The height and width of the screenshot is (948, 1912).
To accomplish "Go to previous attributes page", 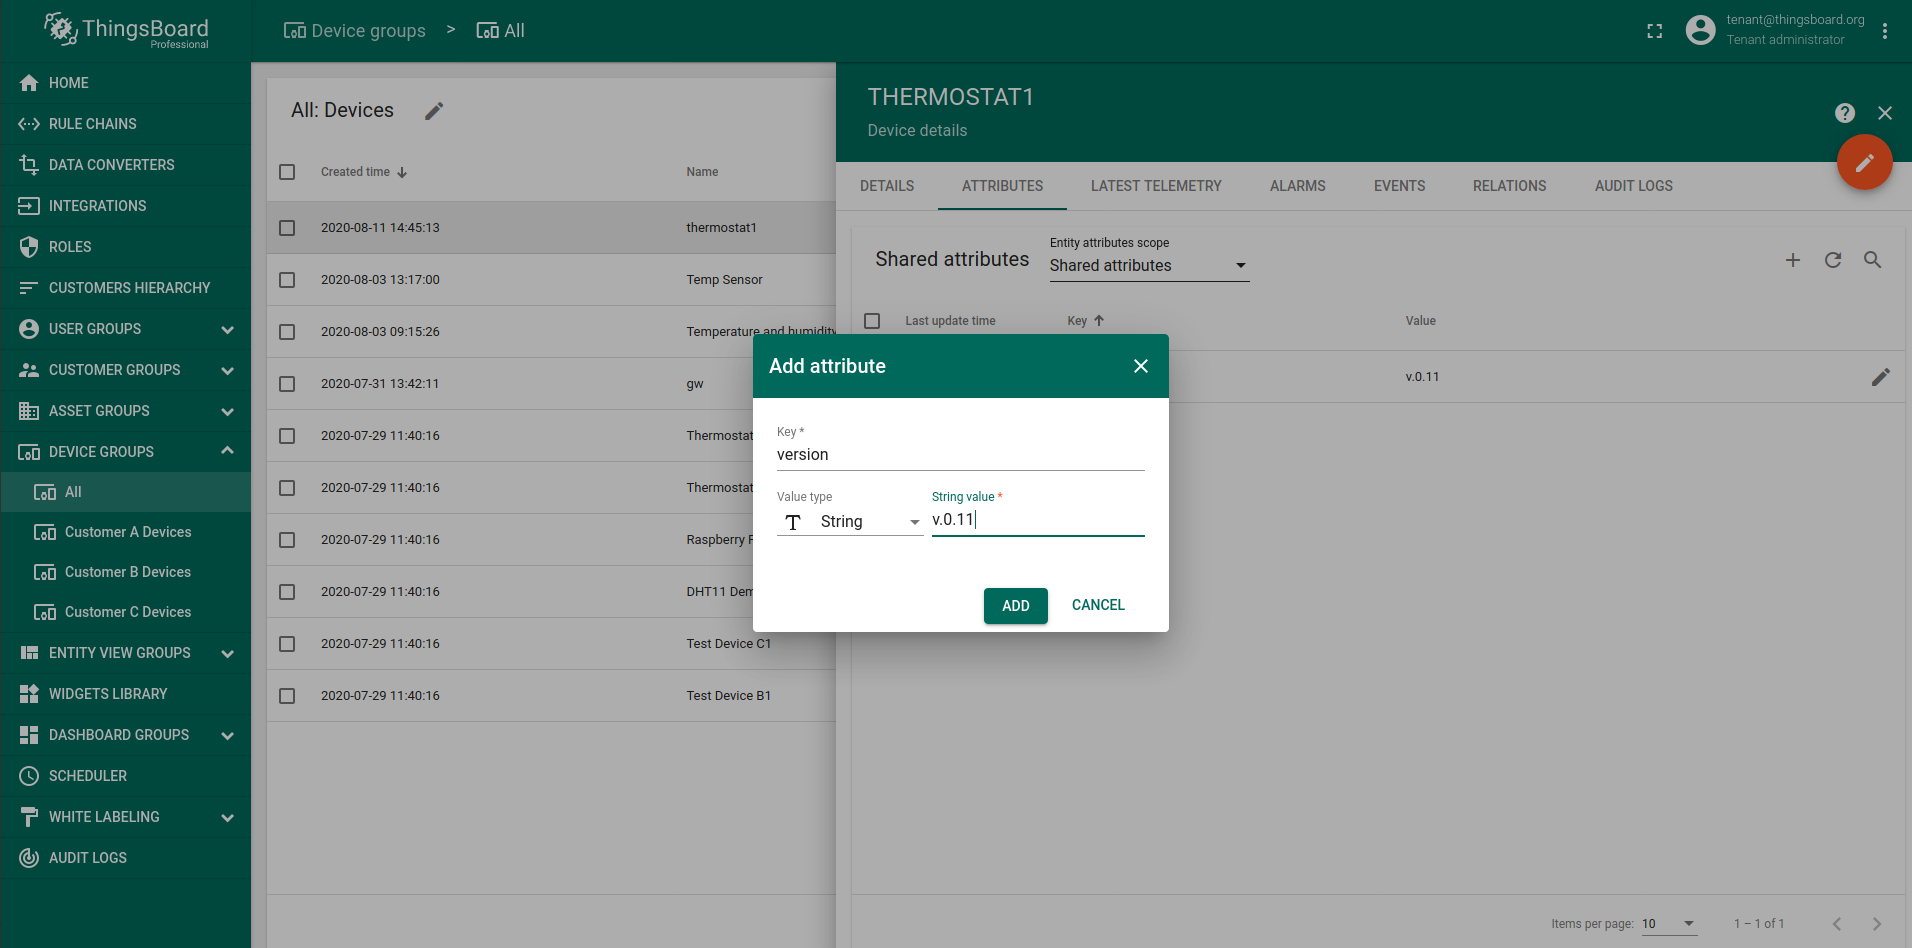I will point(1837,924).
